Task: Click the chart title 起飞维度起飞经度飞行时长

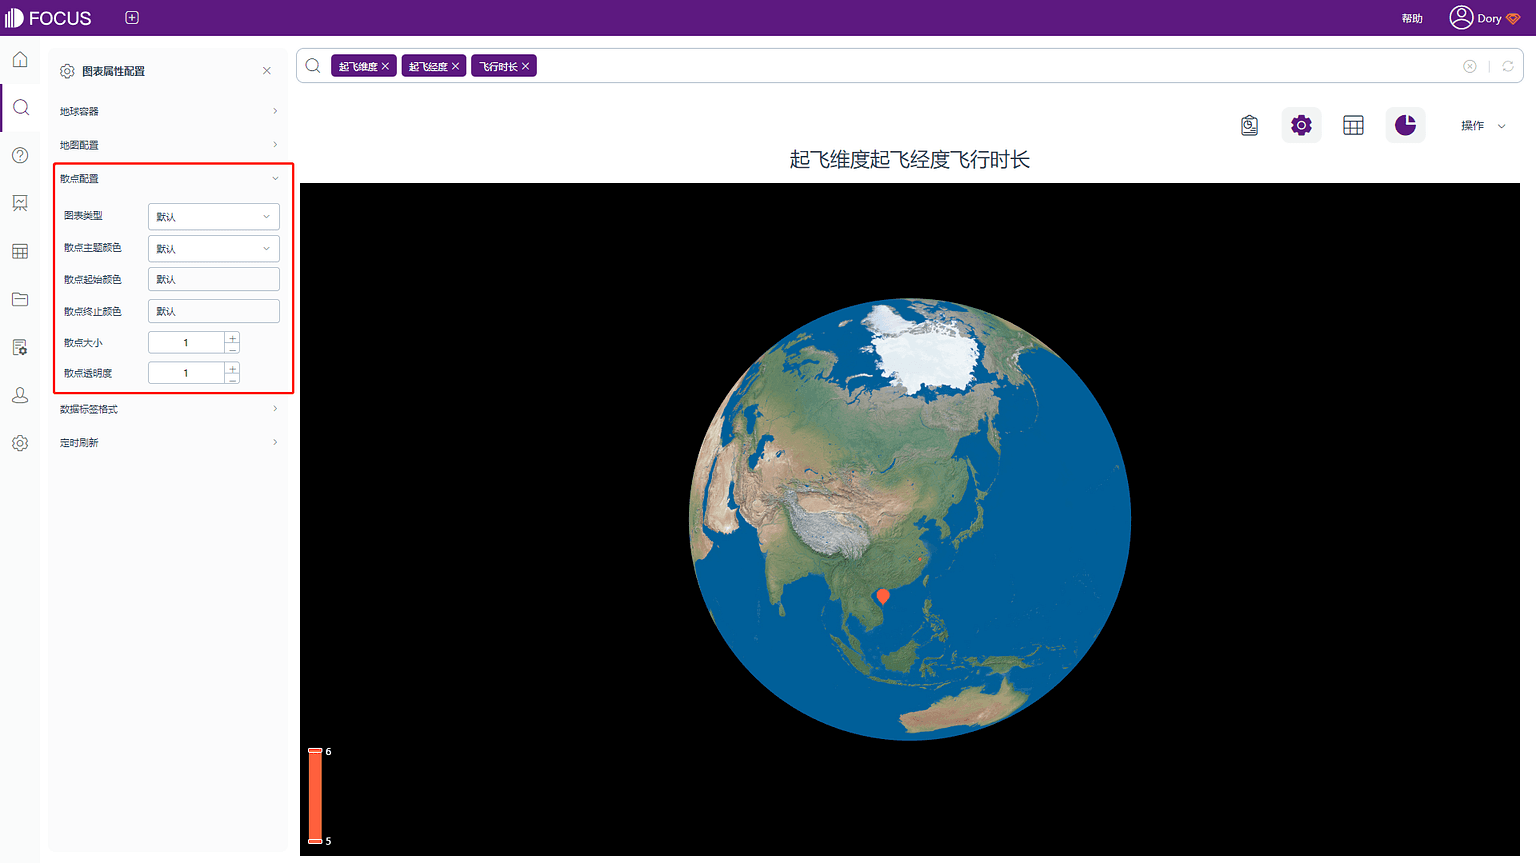Action: [910, 160]
